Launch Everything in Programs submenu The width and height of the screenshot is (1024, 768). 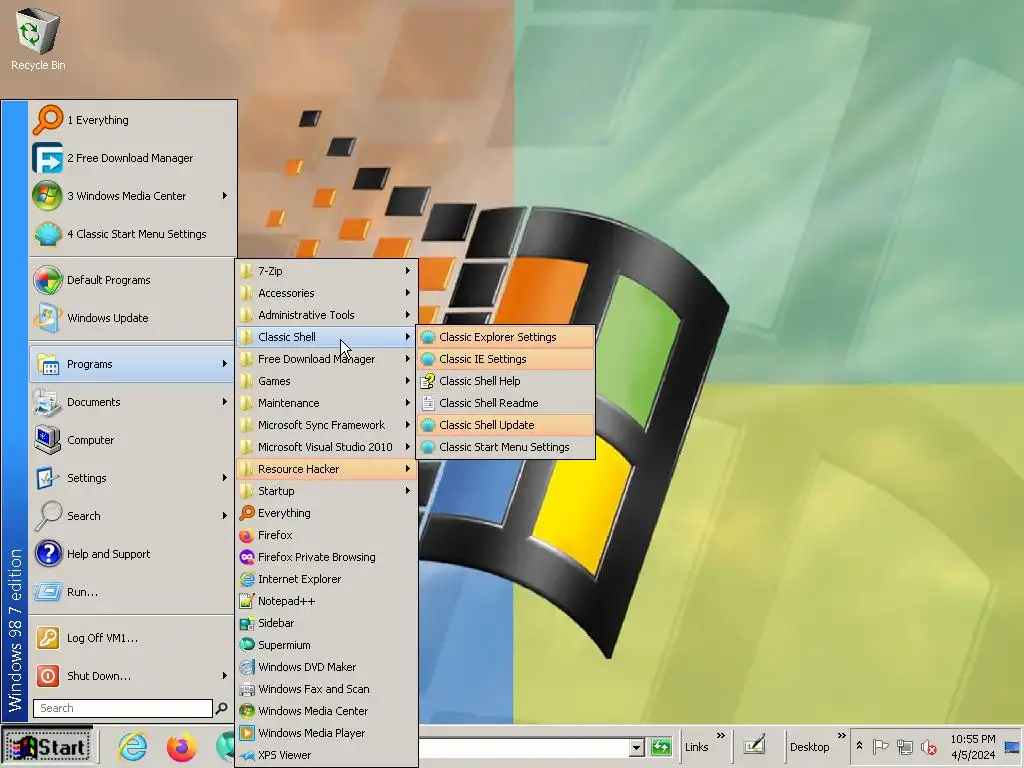(x=327, y=513)
